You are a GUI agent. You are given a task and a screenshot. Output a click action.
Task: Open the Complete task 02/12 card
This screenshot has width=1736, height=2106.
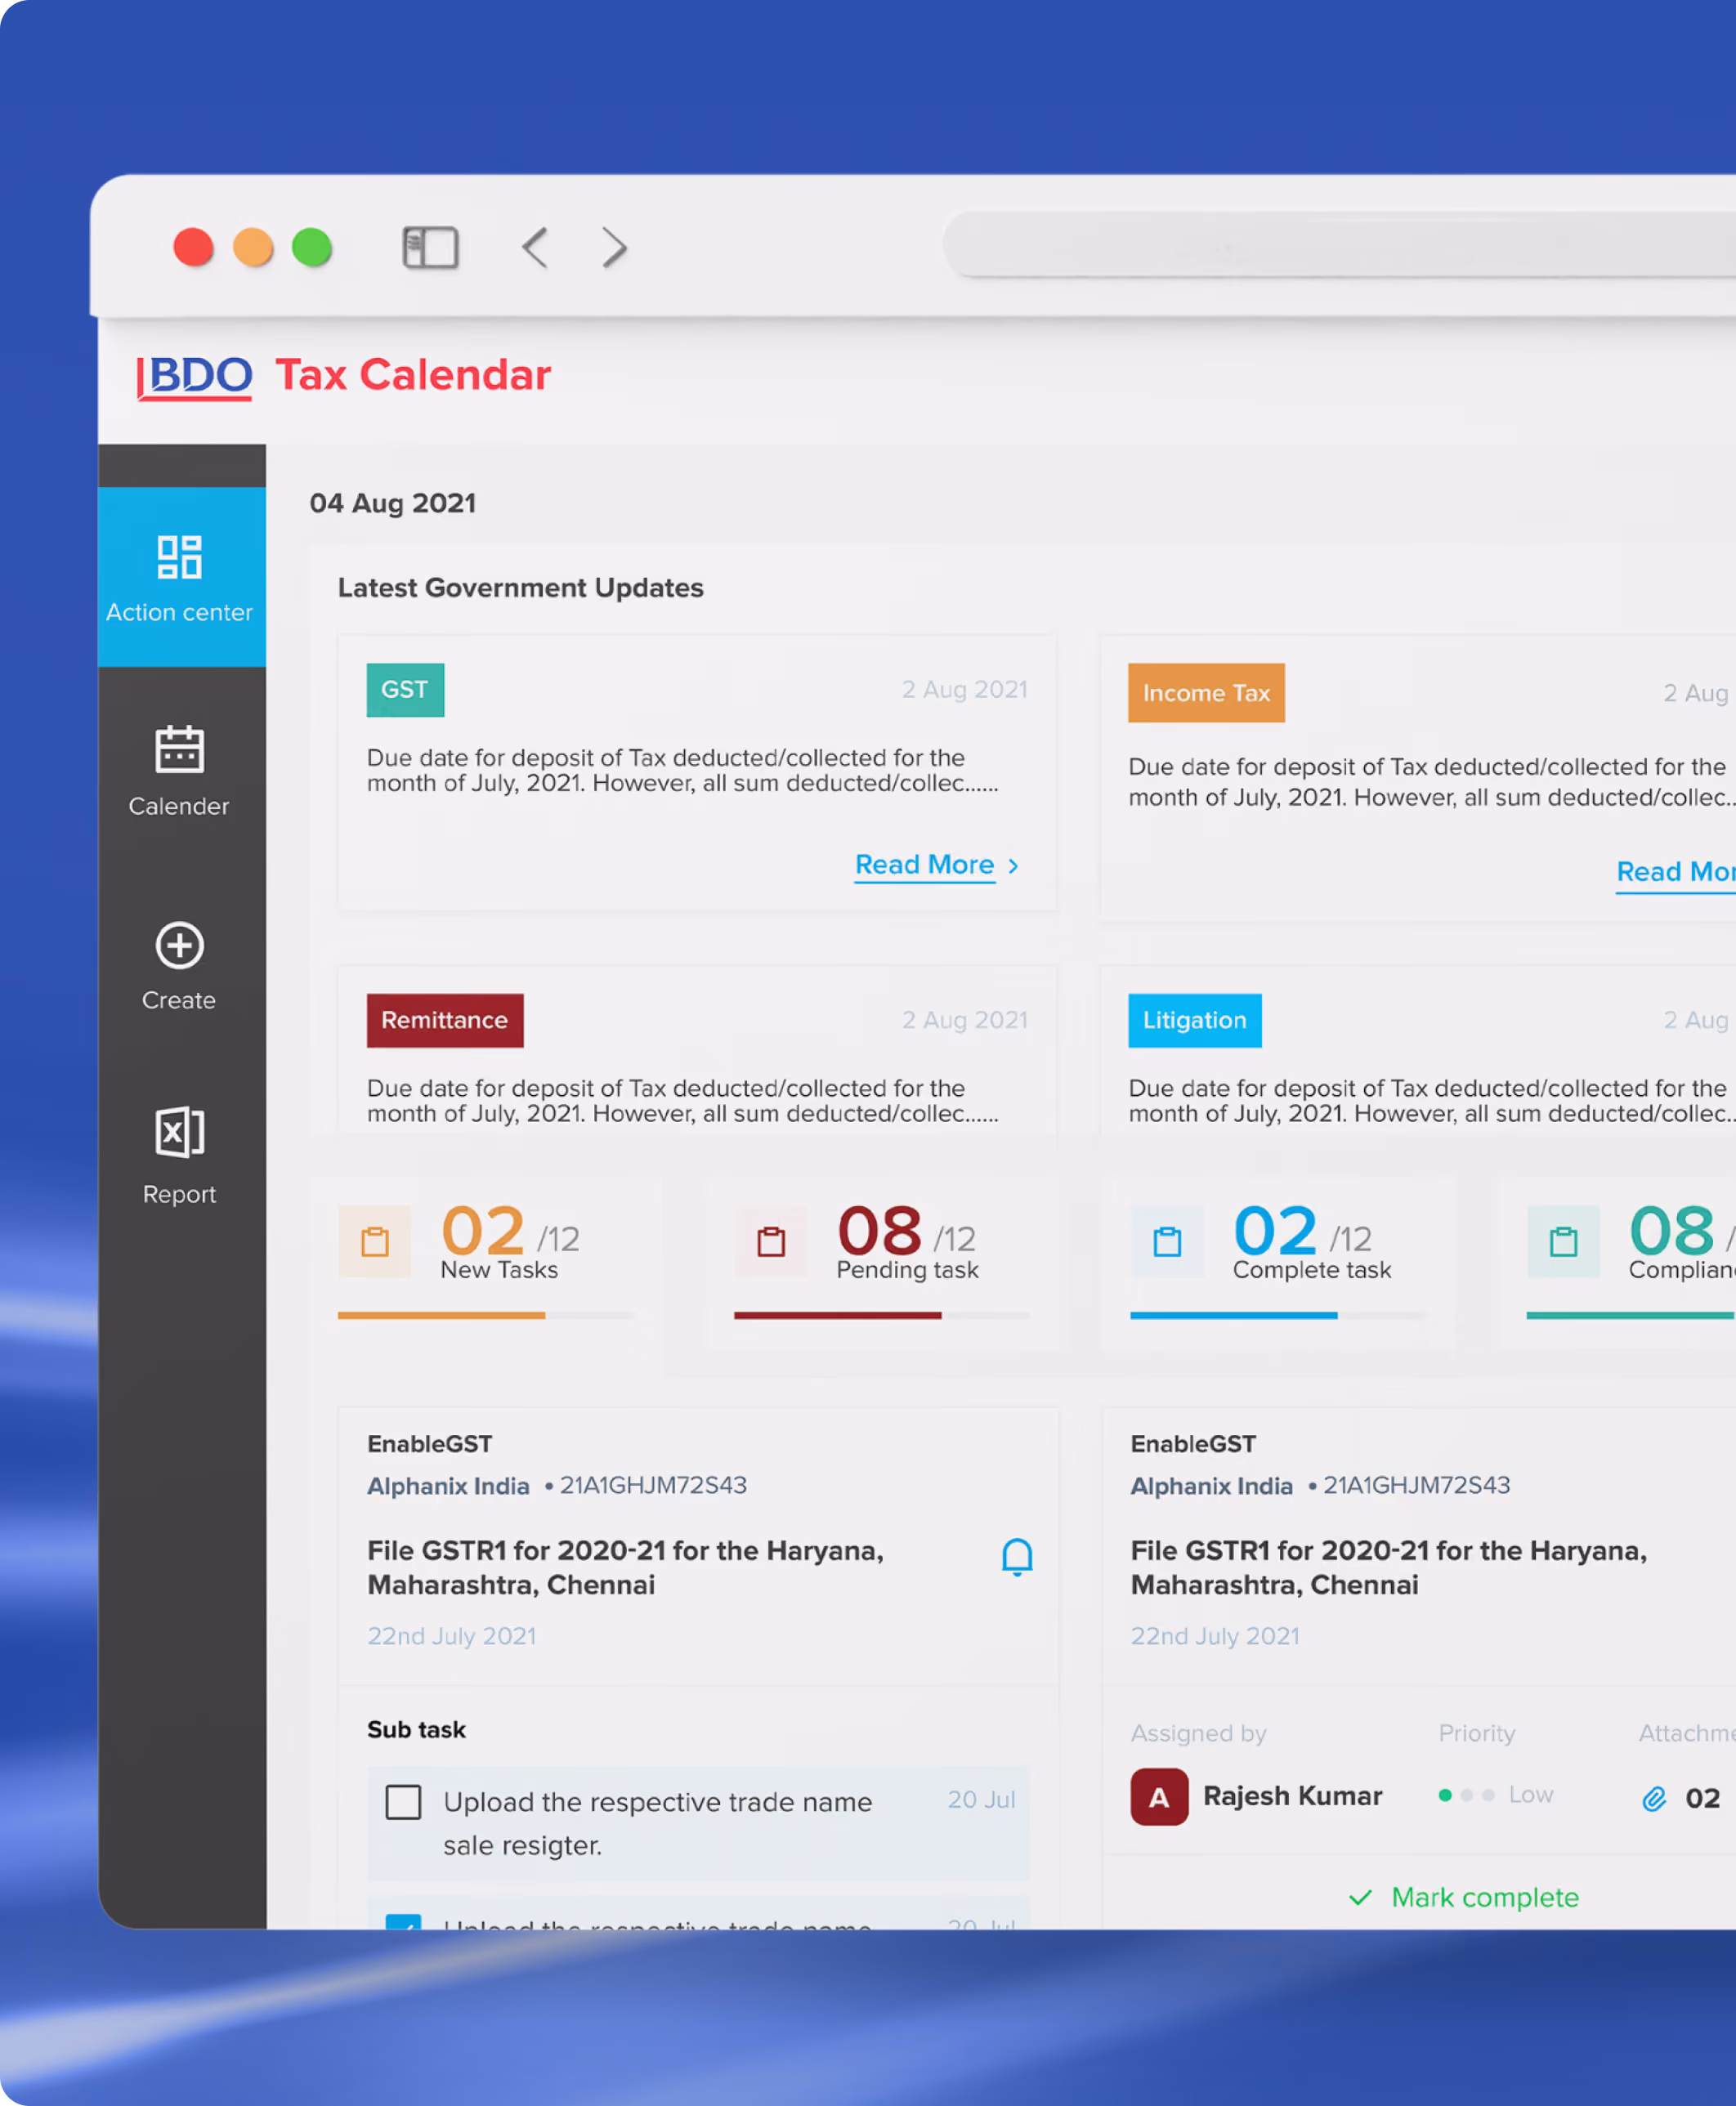[1279, 1262]
